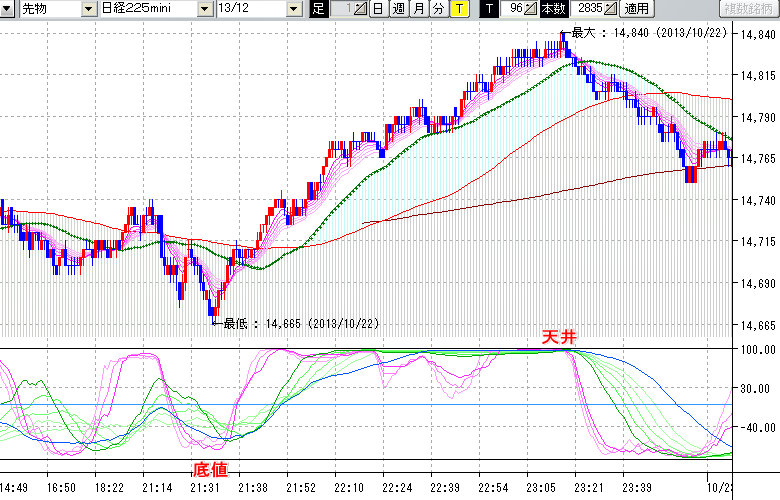Click the 14,790 price axis label
This screenshot has width=780, height=500.
coord(758,117)
